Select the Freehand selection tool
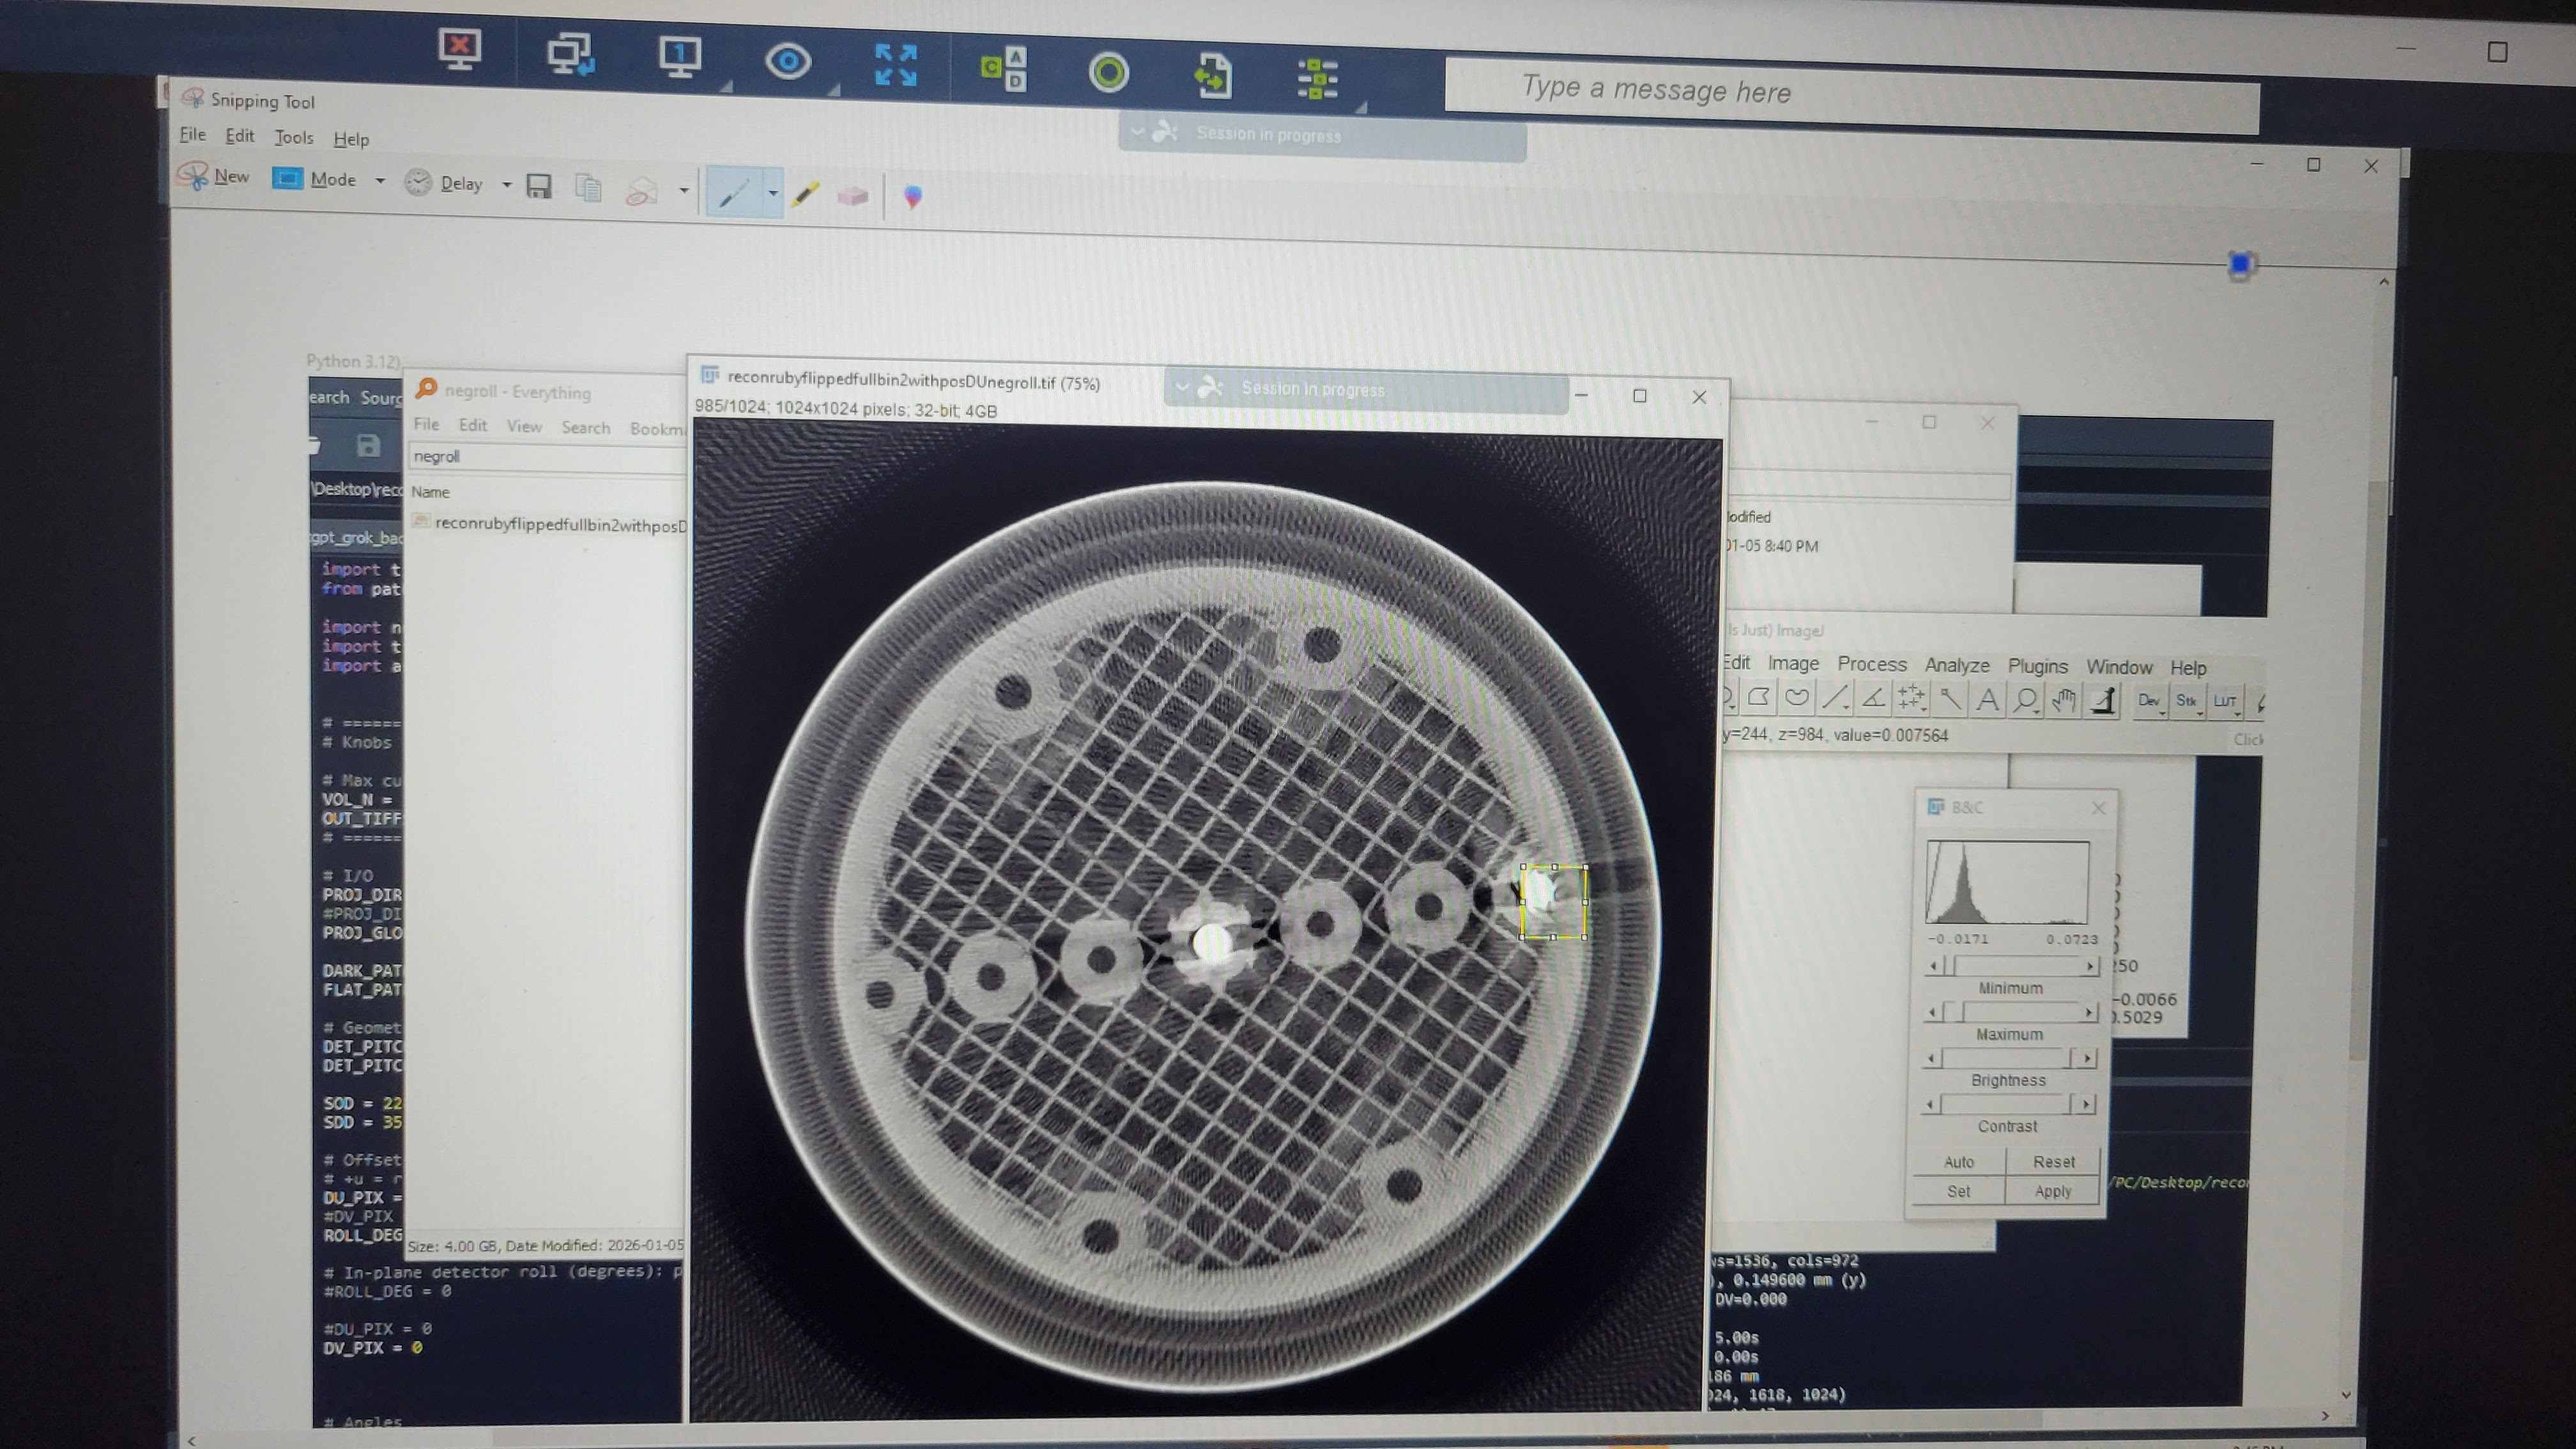 [x=1797, y=698]
